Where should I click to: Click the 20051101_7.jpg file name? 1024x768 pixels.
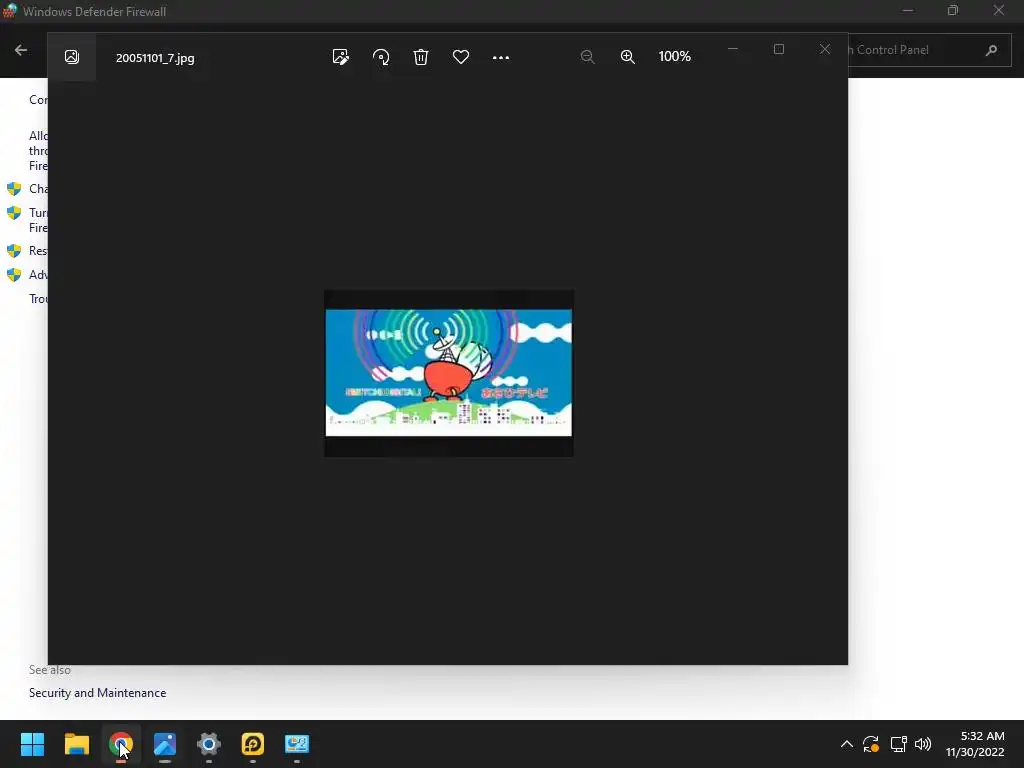tap(155, 58)
